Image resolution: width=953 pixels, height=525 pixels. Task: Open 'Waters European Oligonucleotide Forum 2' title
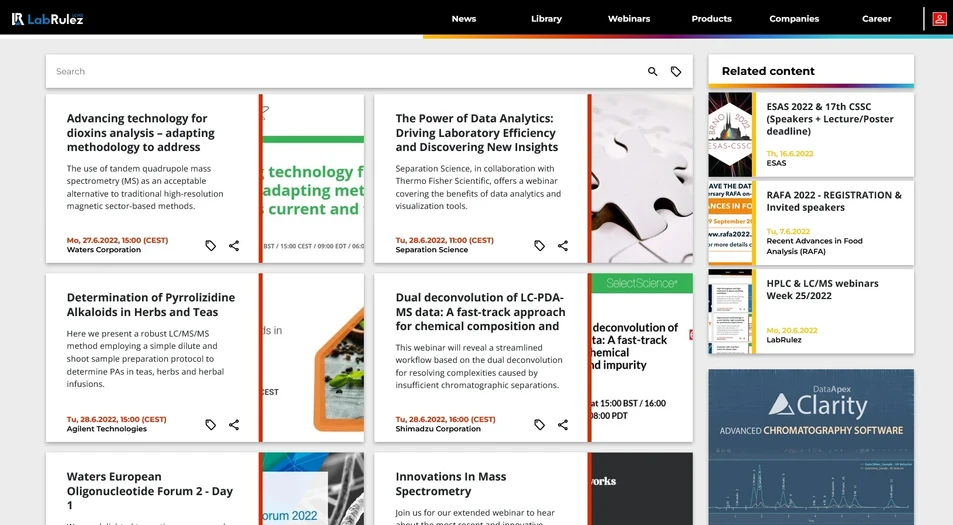point(150,491)
